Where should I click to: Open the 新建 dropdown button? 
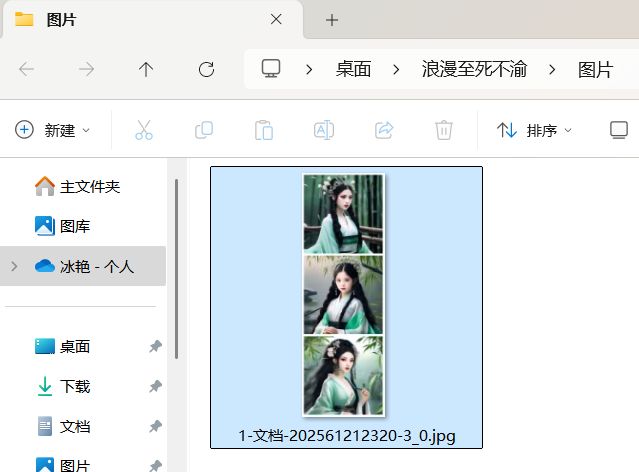pyautogui.click(x=52, y=130)
